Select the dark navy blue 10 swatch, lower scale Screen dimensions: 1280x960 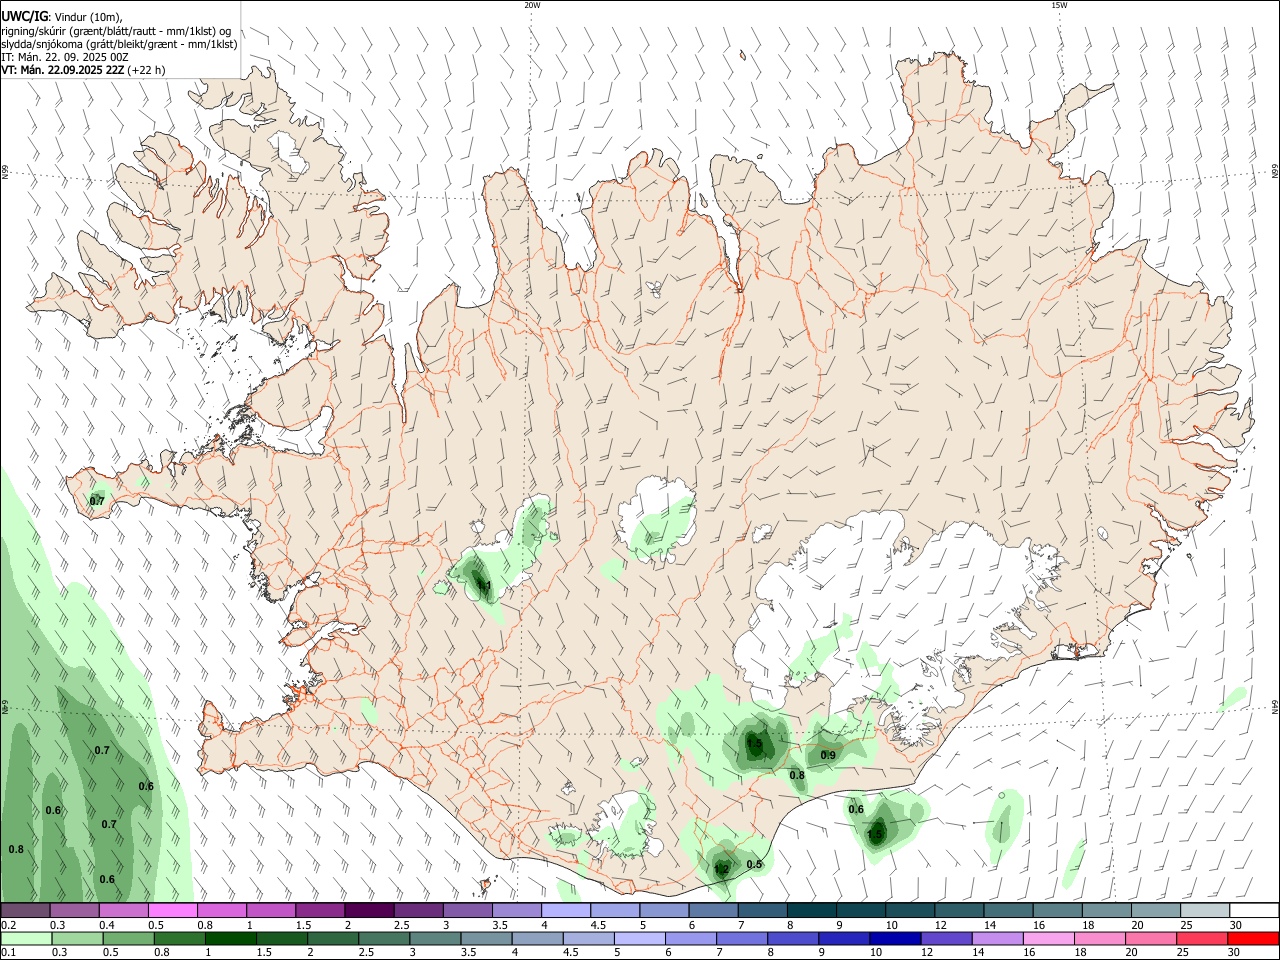coord(895,938)
